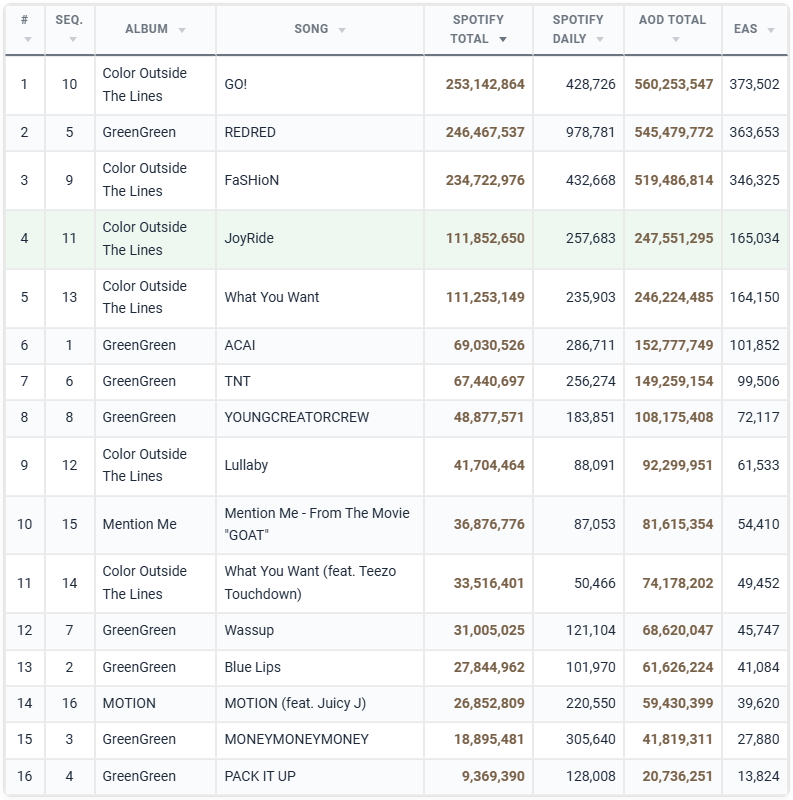Click the SPOTIFY DAILY header text
This screenshot has width=793, height=800.
pos(578,29)
